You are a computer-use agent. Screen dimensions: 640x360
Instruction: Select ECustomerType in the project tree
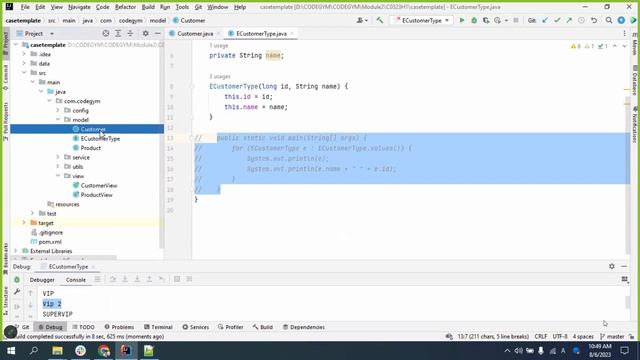point(100,138)
